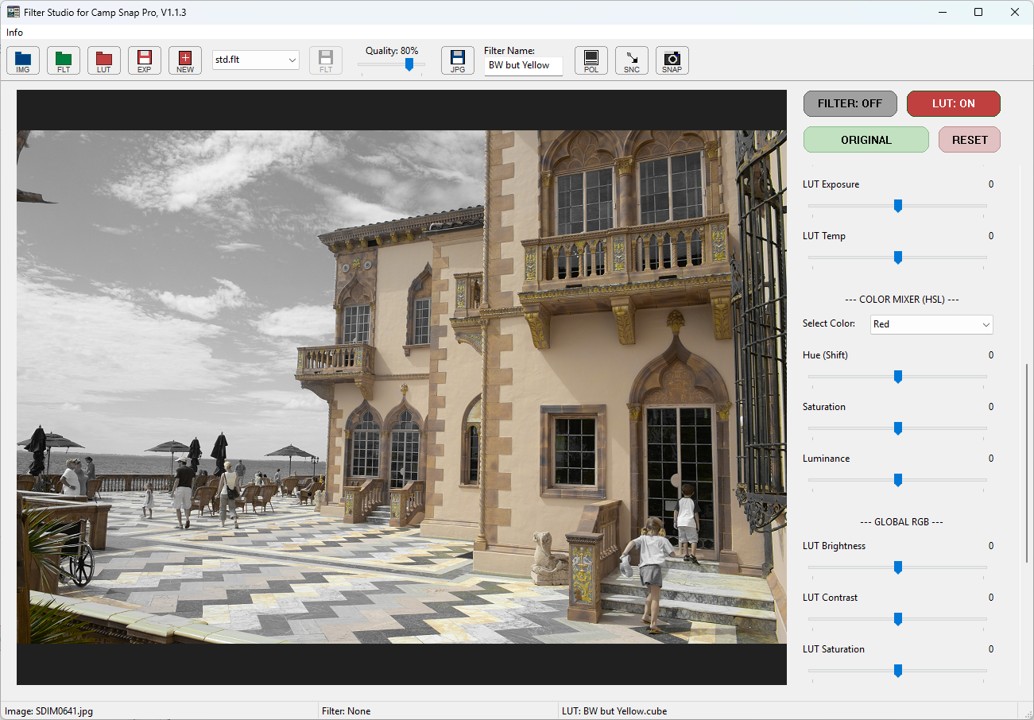Click the EXP export icon
The height and width of the screenshot is (720, 1034).
144,60
